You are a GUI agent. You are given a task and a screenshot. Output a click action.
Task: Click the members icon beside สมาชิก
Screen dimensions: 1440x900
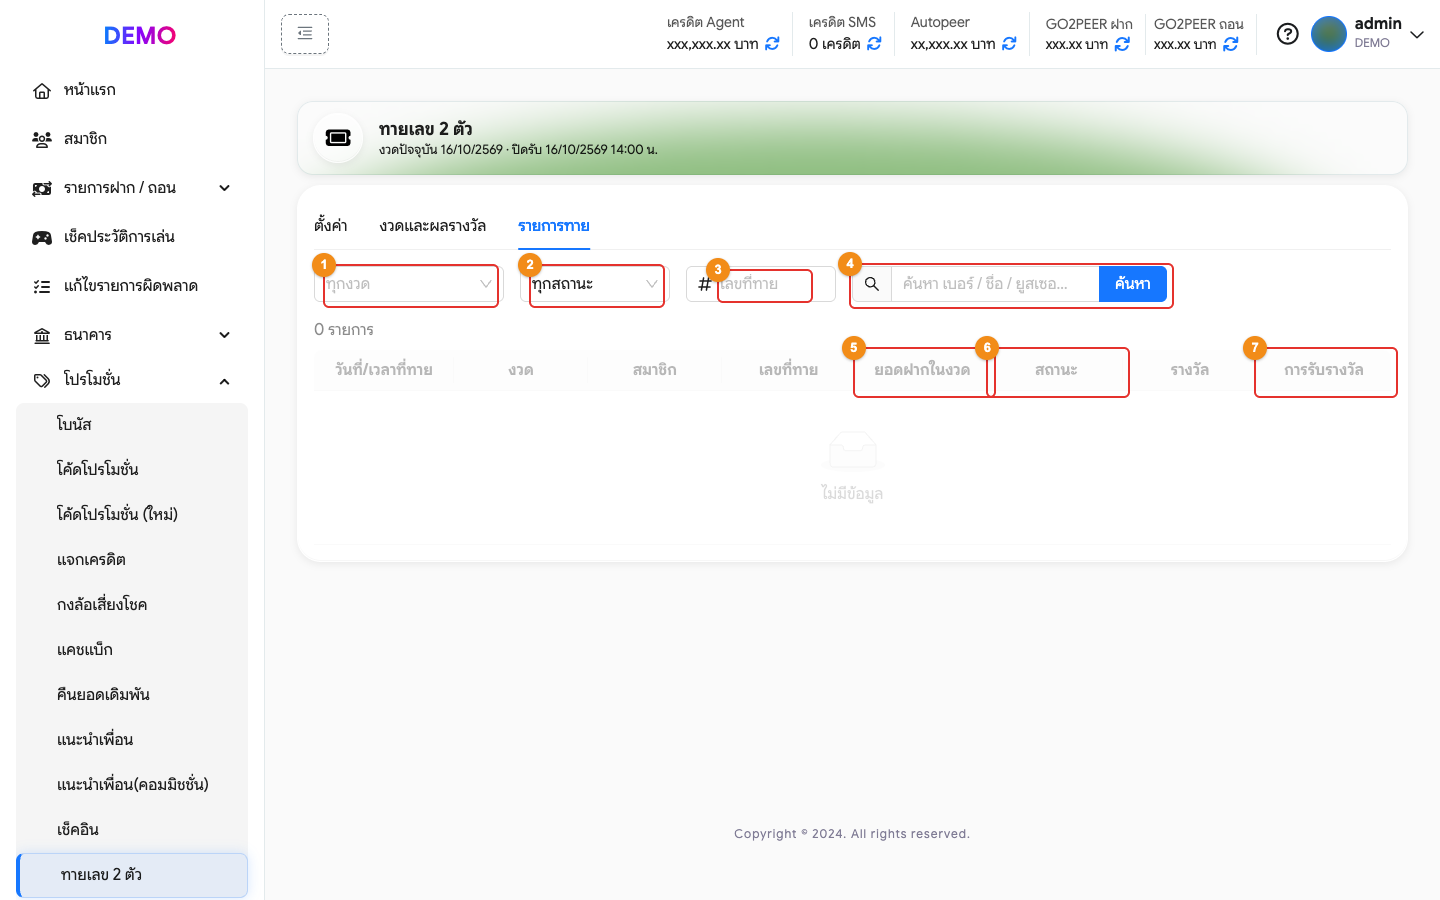(42, 140)
